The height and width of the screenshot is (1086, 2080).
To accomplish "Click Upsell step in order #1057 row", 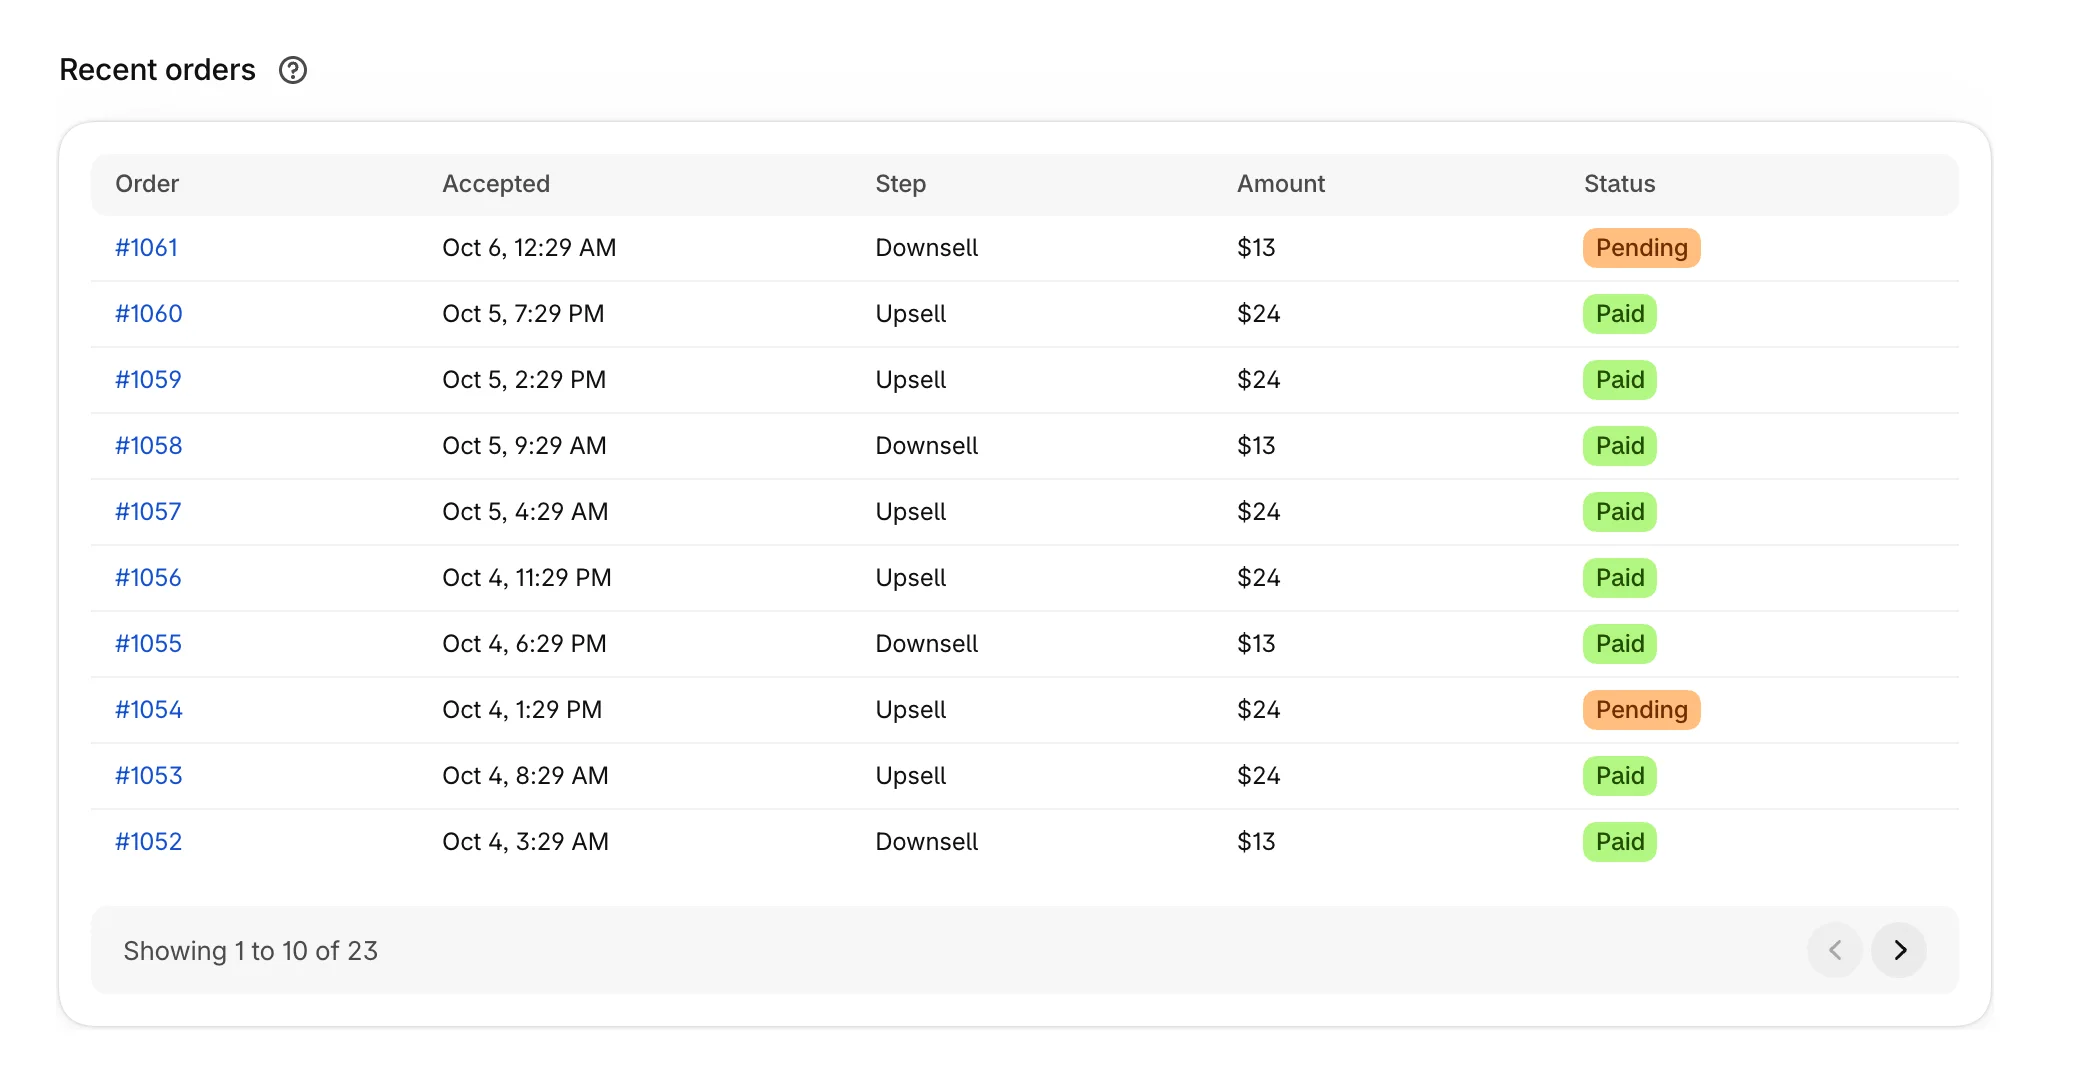I will click(x=911, y=512).
